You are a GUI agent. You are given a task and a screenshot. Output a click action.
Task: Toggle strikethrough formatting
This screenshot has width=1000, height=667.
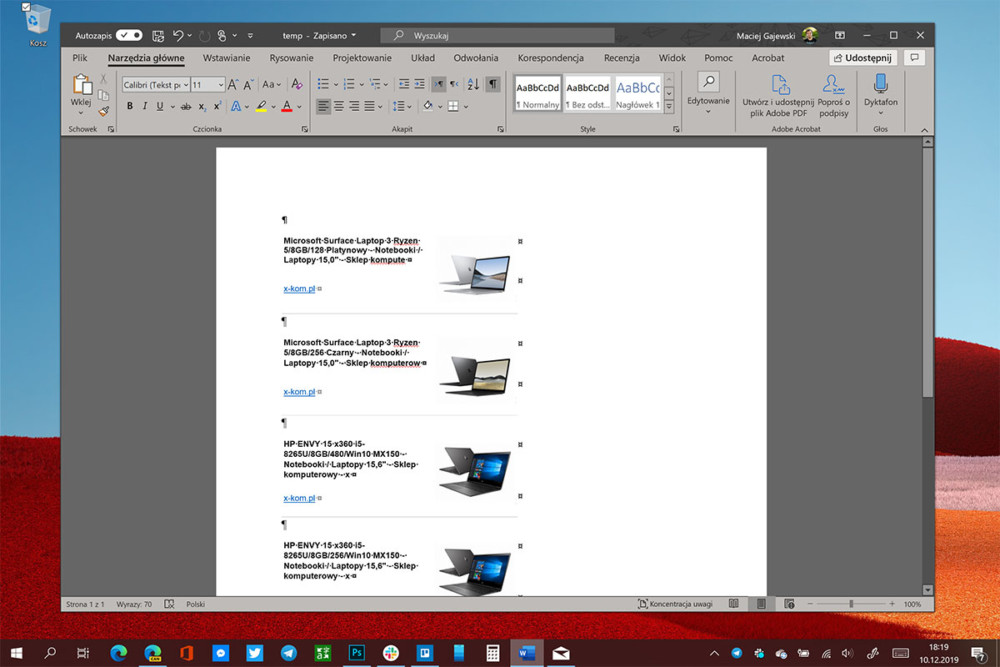pyautogui.click(x=186, y=106)
